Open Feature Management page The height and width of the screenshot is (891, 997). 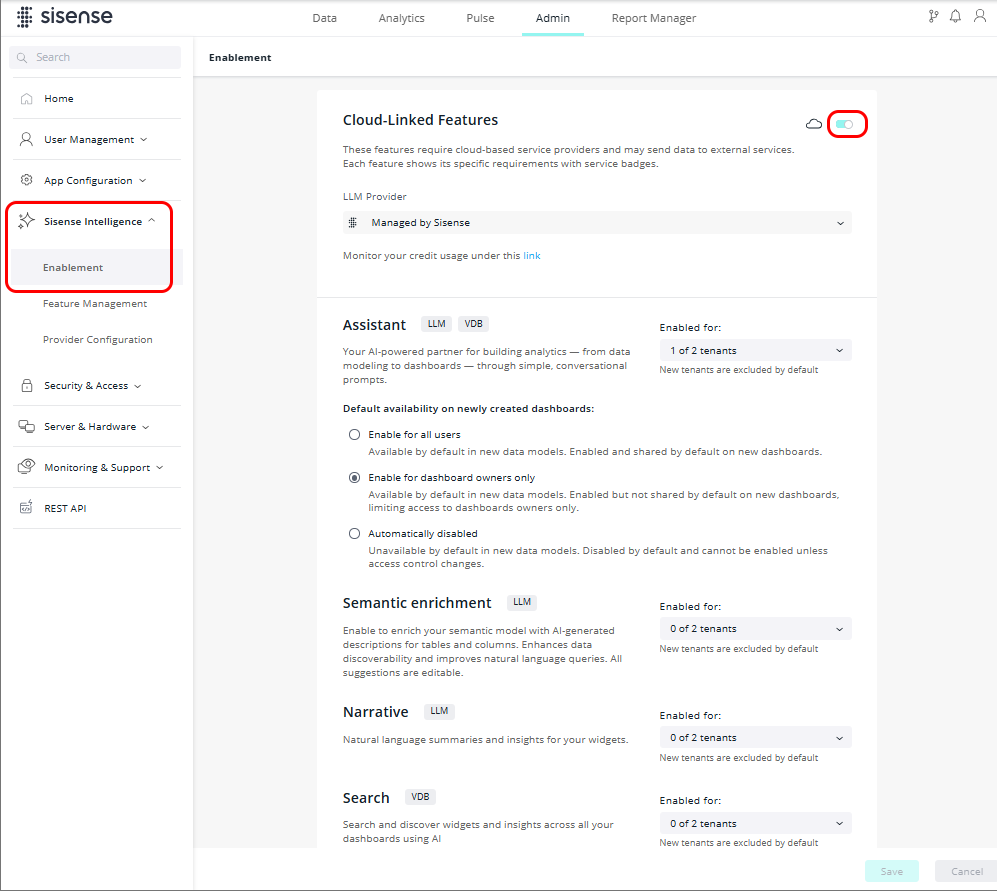coord(95,303)
